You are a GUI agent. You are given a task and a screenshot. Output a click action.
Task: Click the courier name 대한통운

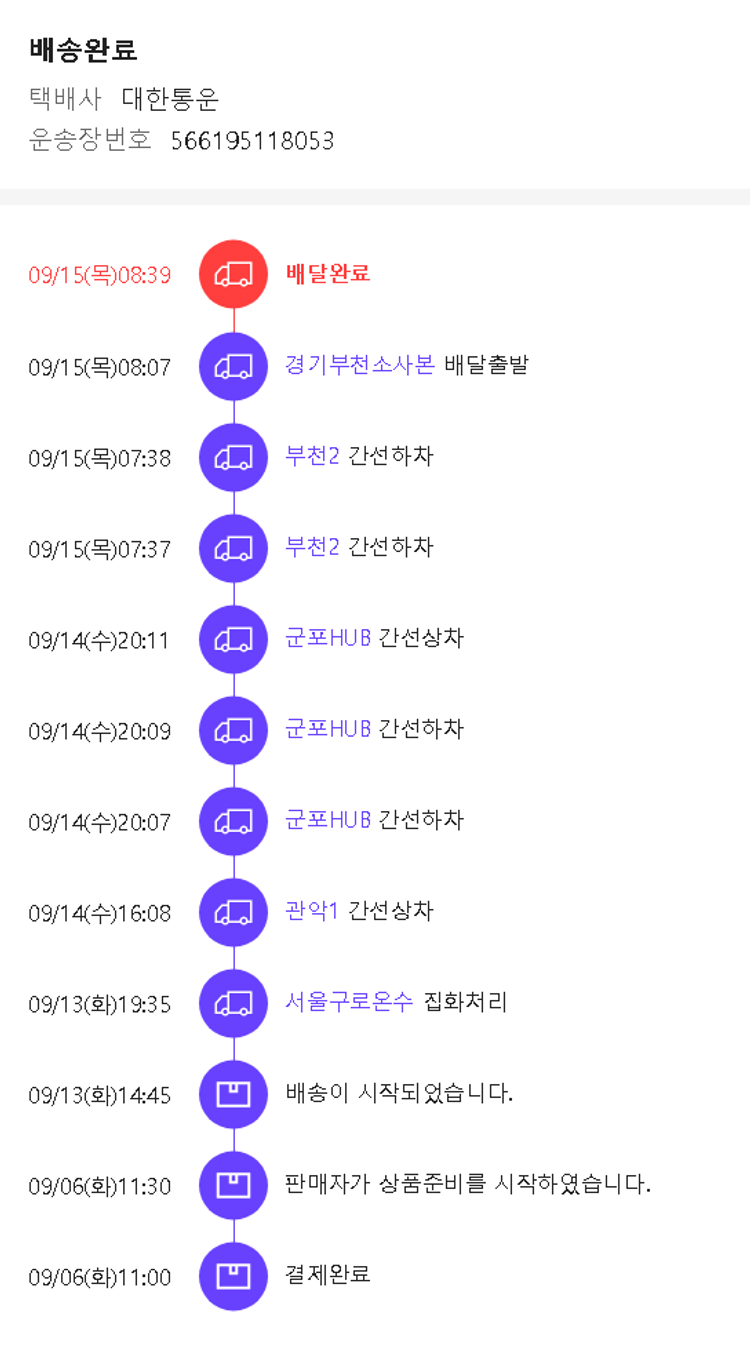point(170,99)
